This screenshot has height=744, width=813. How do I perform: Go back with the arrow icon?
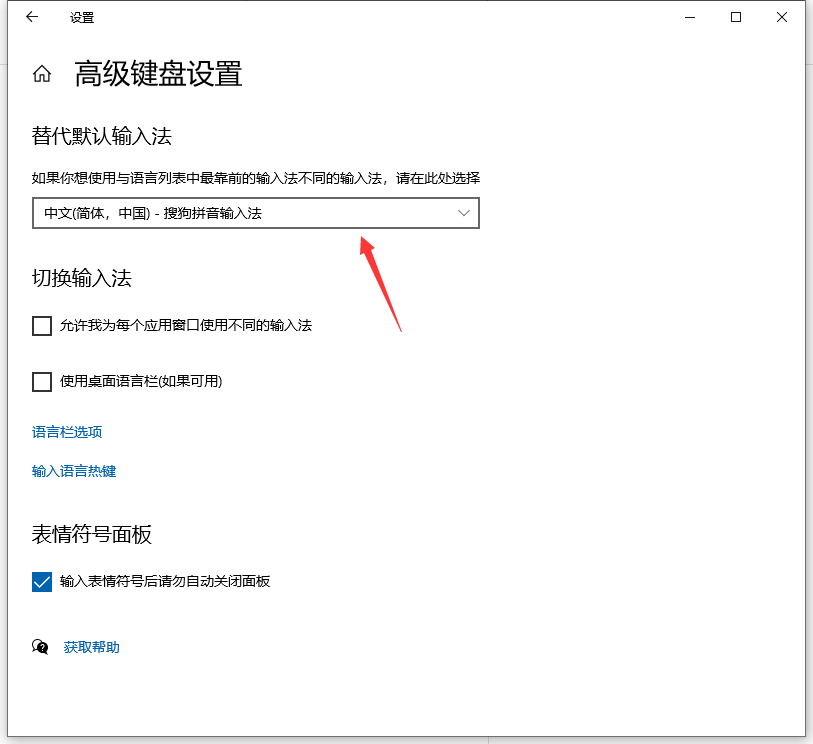[32, 17]
